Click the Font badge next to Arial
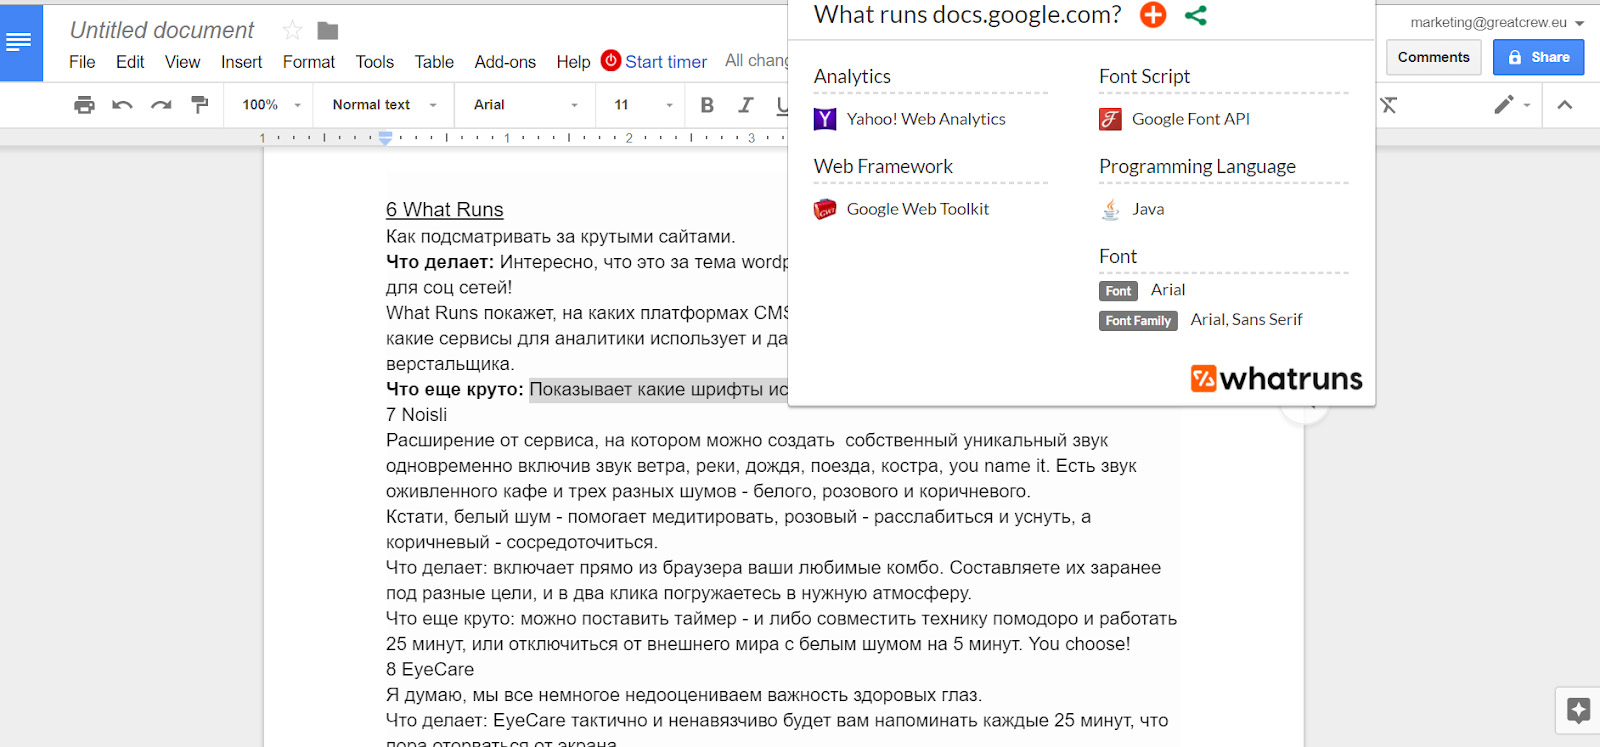1600x747 pixels. pos(1118,291)
